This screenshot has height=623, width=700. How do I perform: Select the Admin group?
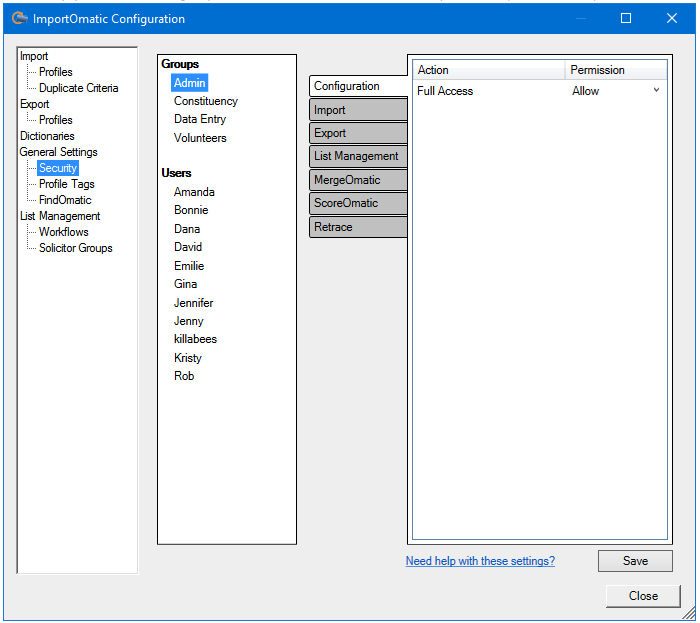point(190,83)
